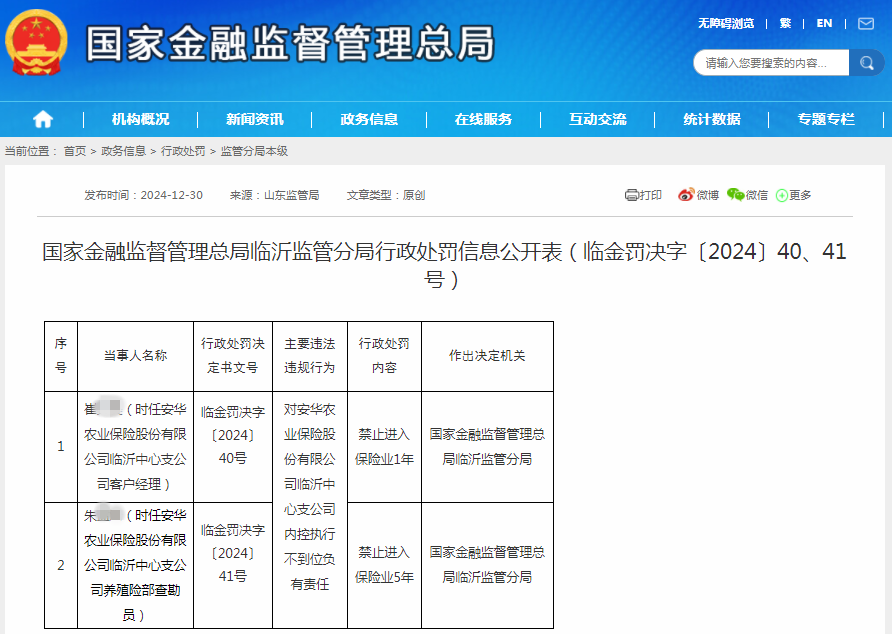892x634 pixels.
Task: Click source text 来源：山东监管局
Action: pyautogui.click(x=274, y=195)
